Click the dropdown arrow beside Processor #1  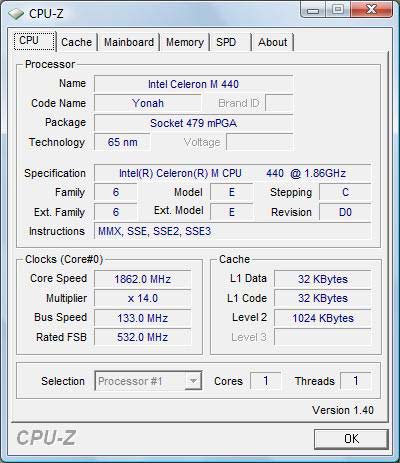click(x=193, y=381)
